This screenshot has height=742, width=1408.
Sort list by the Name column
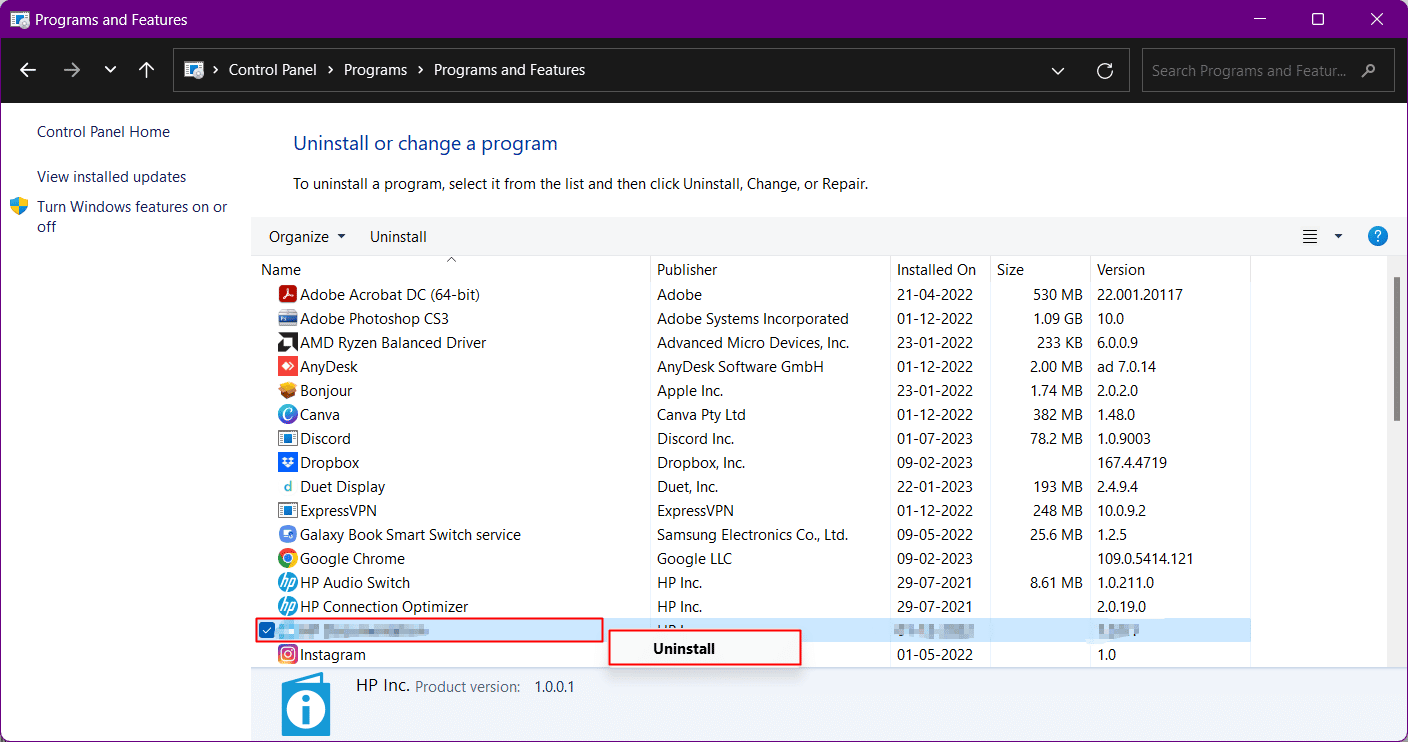coord(450,270)
